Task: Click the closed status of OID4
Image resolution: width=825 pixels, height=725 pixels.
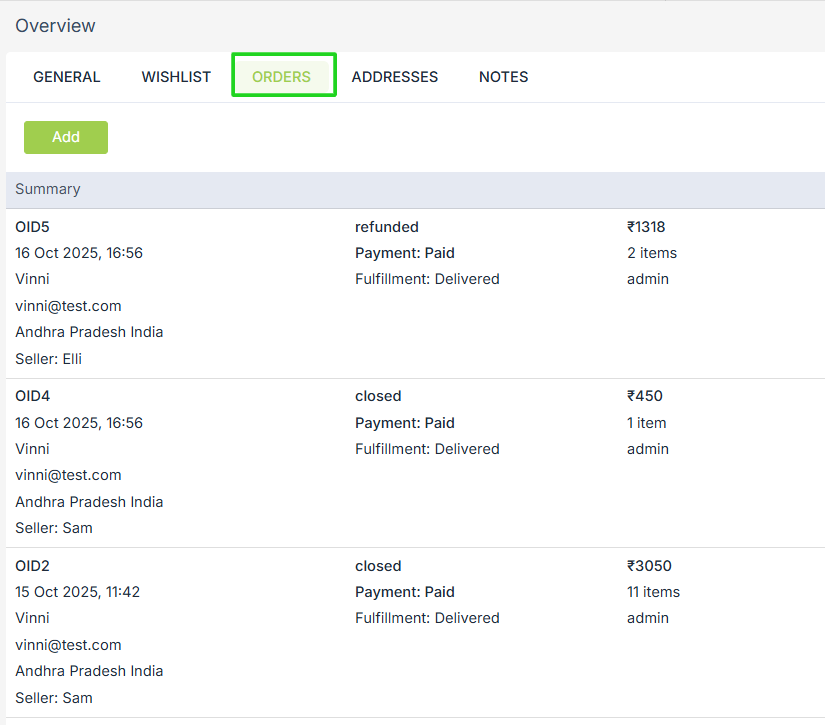Action: [378, 396]
